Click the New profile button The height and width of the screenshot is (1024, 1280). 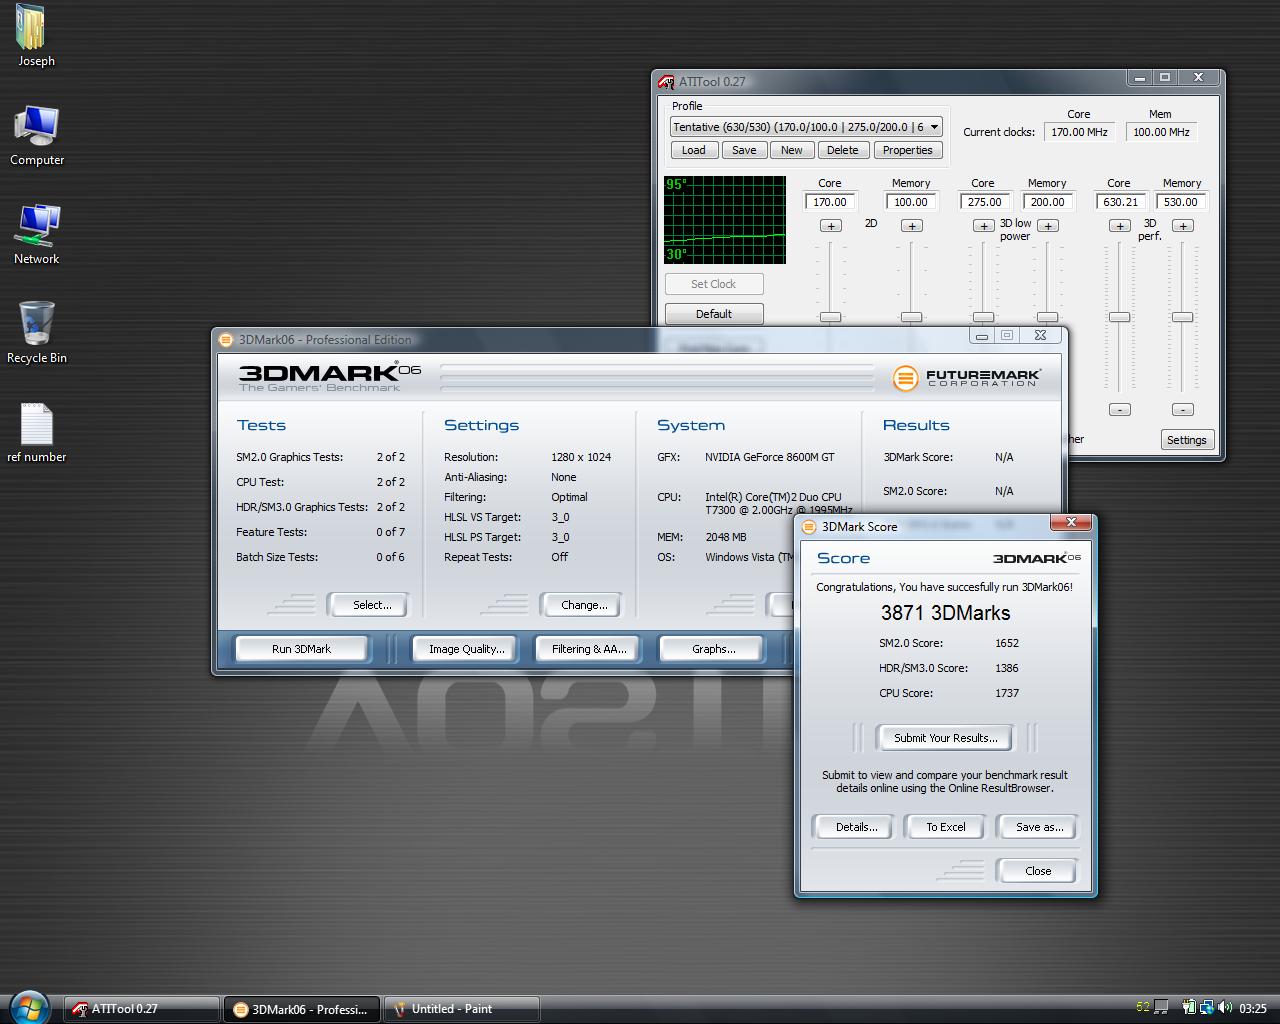pos(792,150)
